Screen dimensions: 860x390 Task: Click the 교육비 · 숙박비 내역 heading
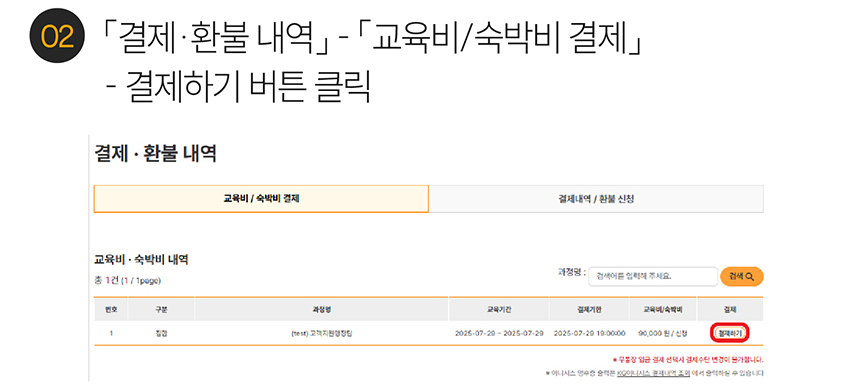tap(142, 259)
